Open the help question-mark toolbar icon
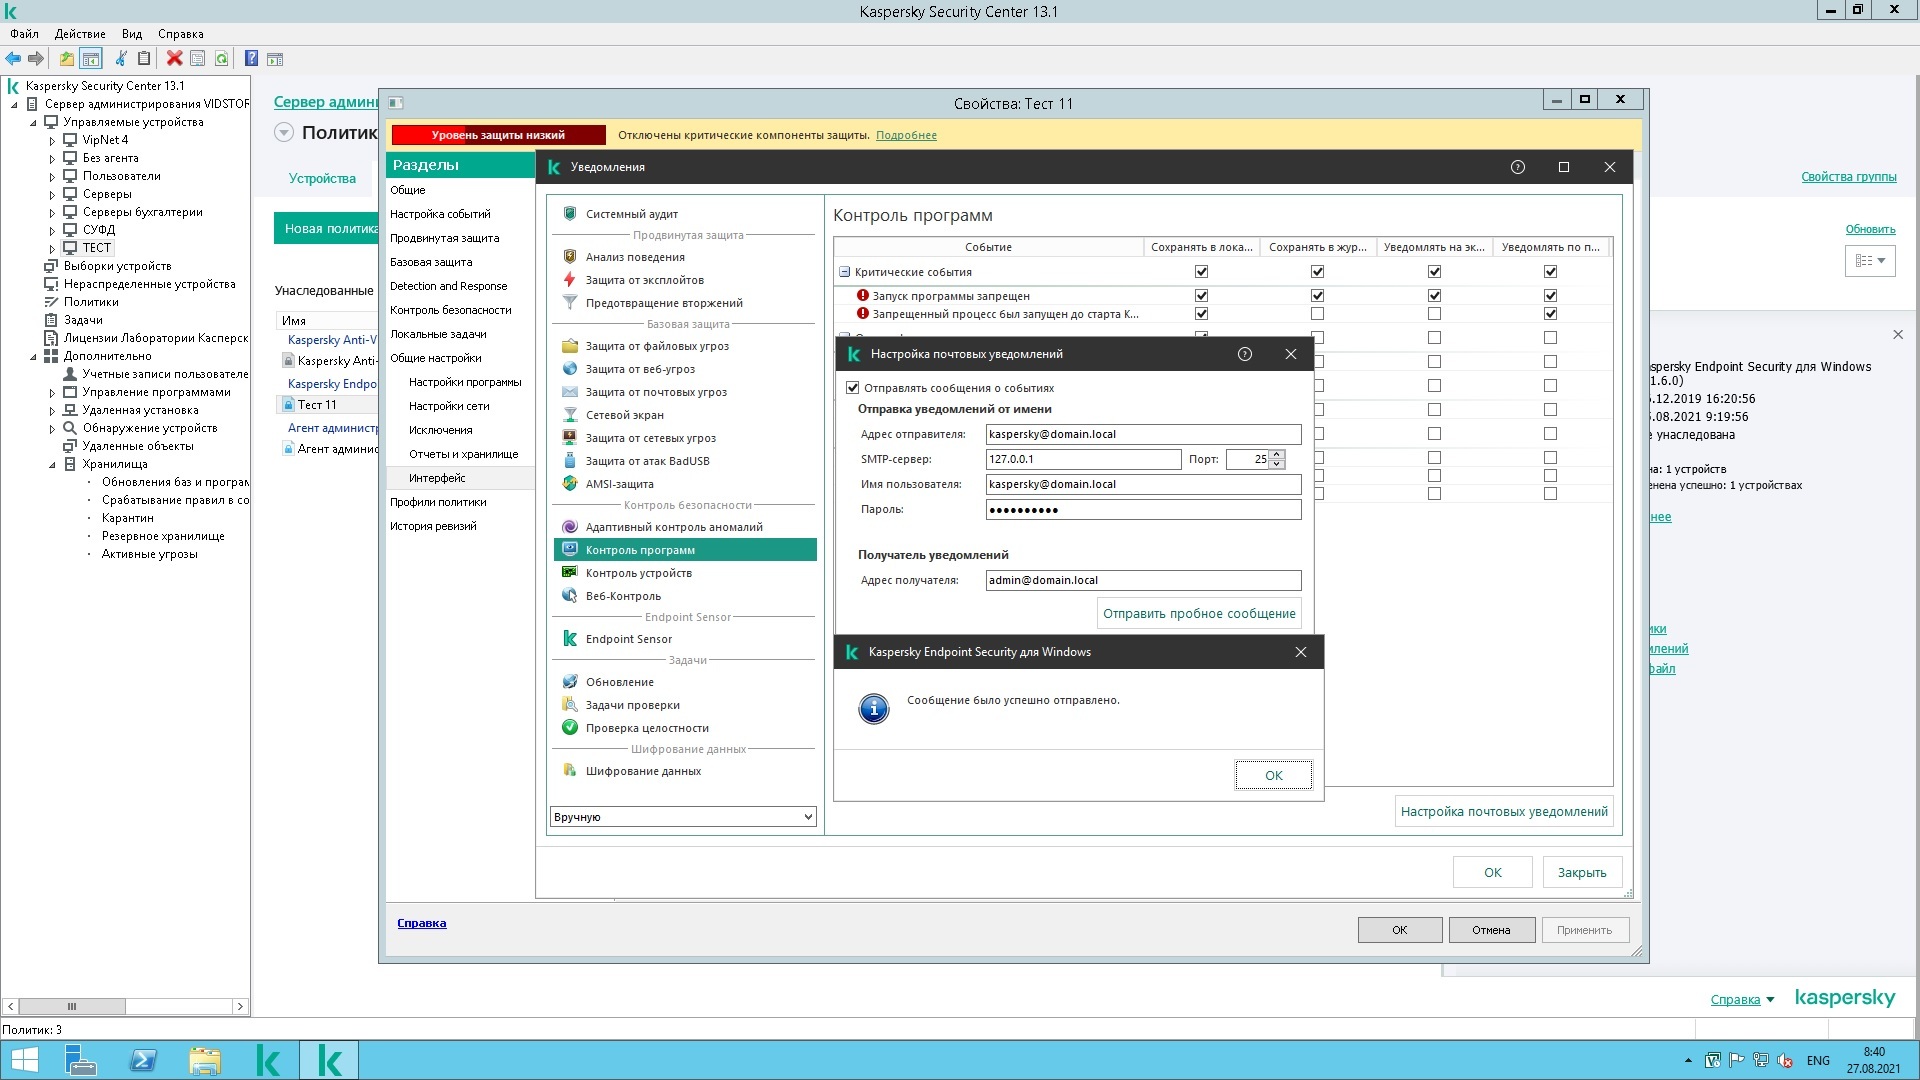 click(251, 58)
